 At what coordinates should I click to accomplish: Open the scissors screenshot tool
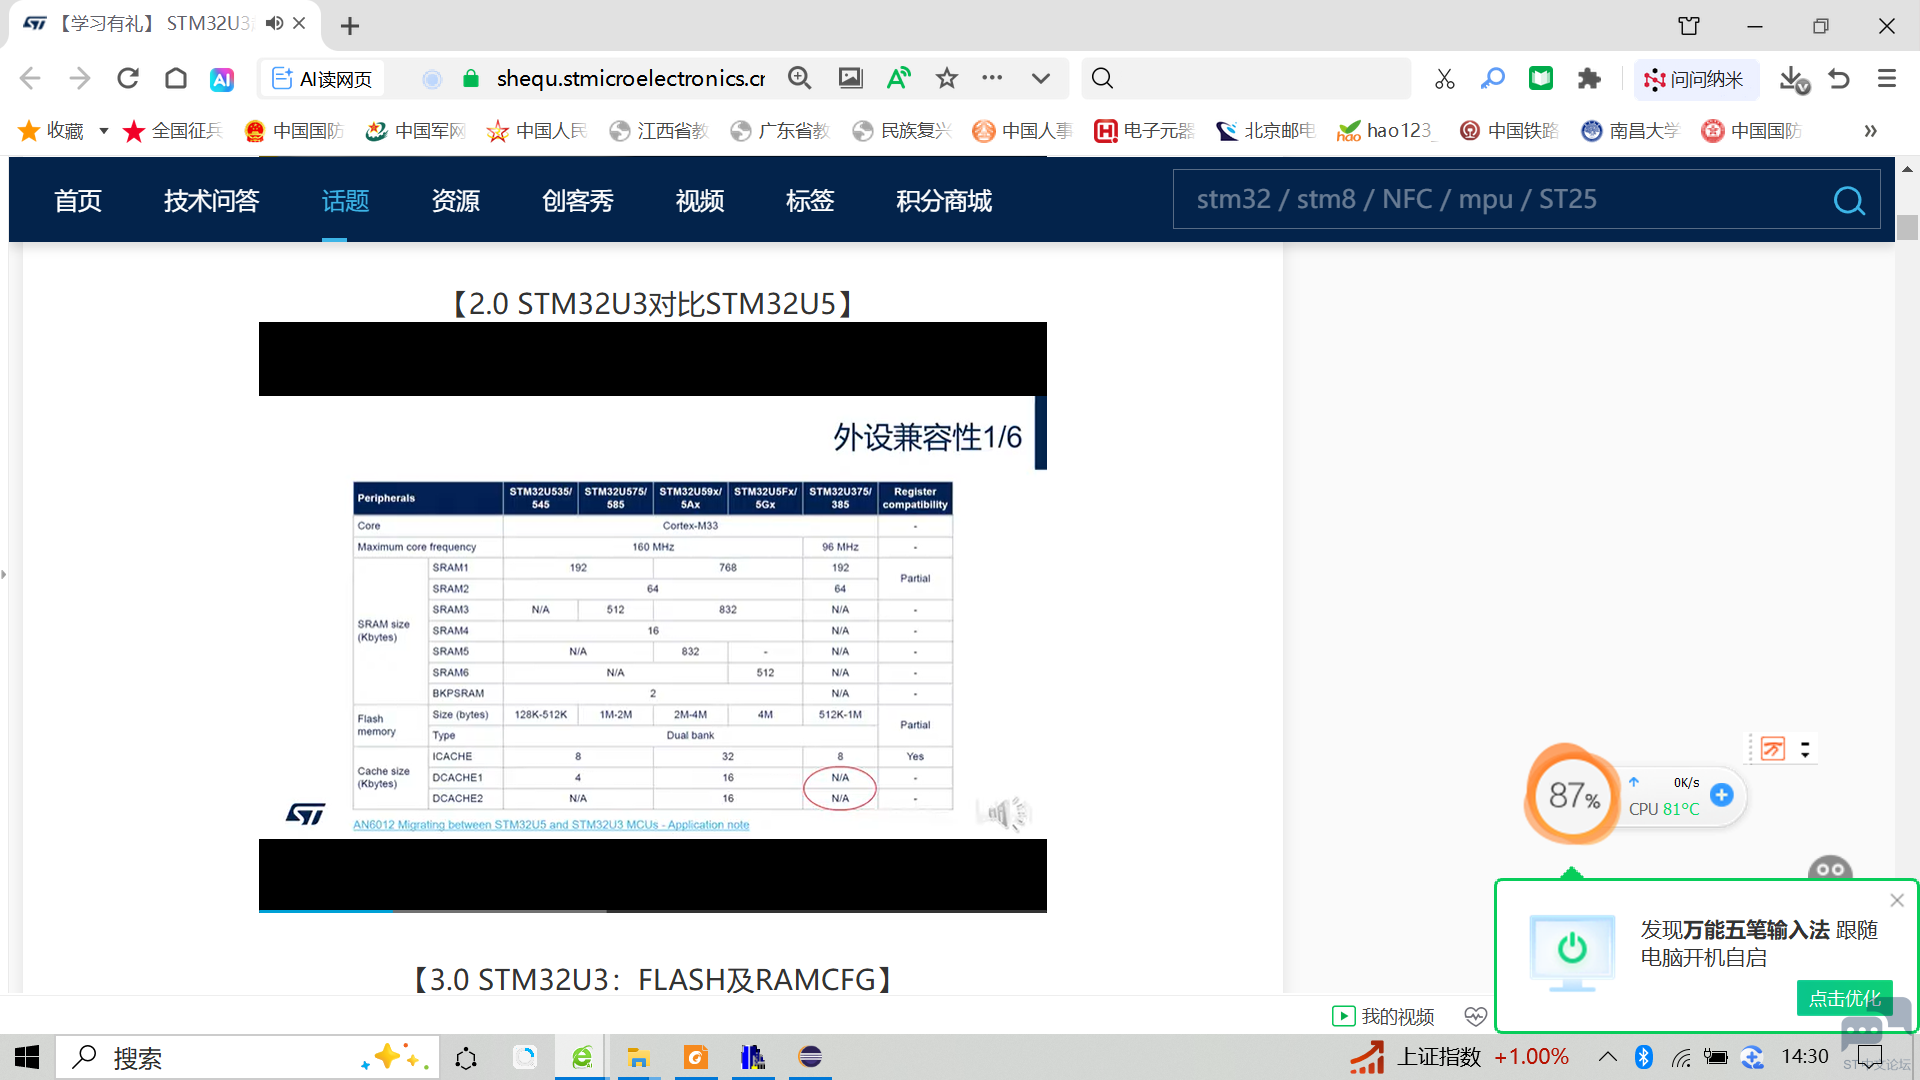(1444, 79)
